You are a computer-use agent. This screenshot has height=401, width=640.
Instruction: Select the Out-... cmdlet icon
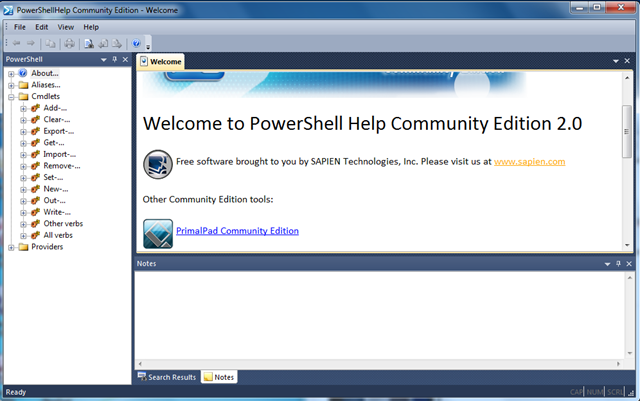[36, 200]
